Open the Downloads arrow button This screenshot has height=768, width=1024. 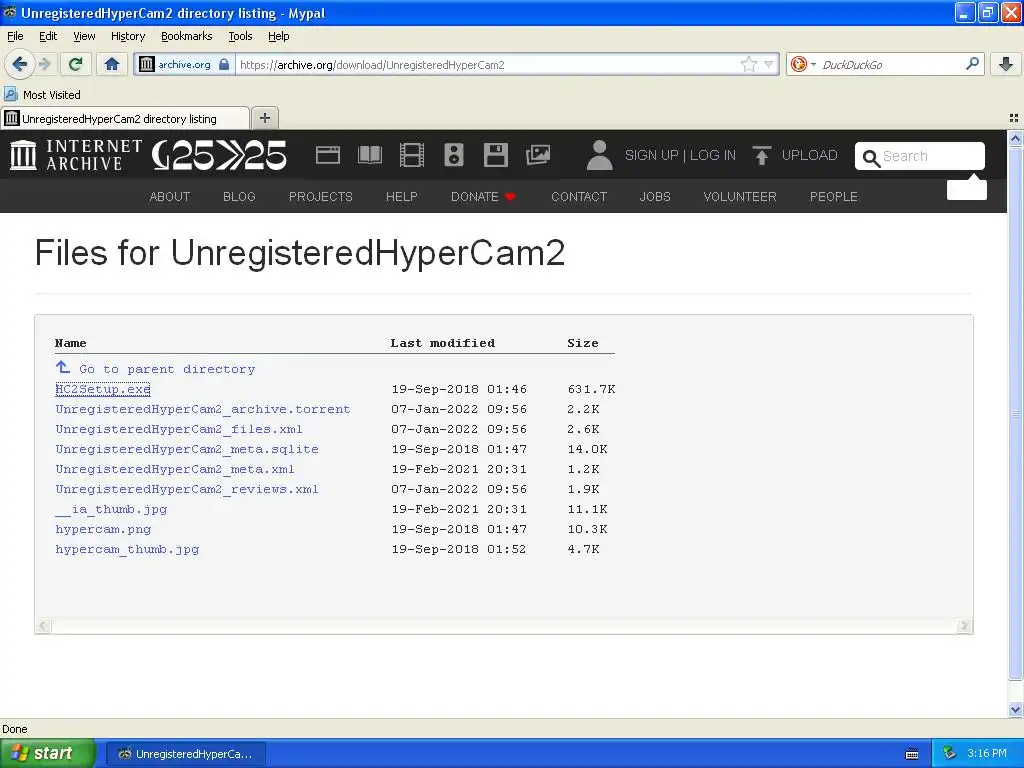click(1006, 64)
